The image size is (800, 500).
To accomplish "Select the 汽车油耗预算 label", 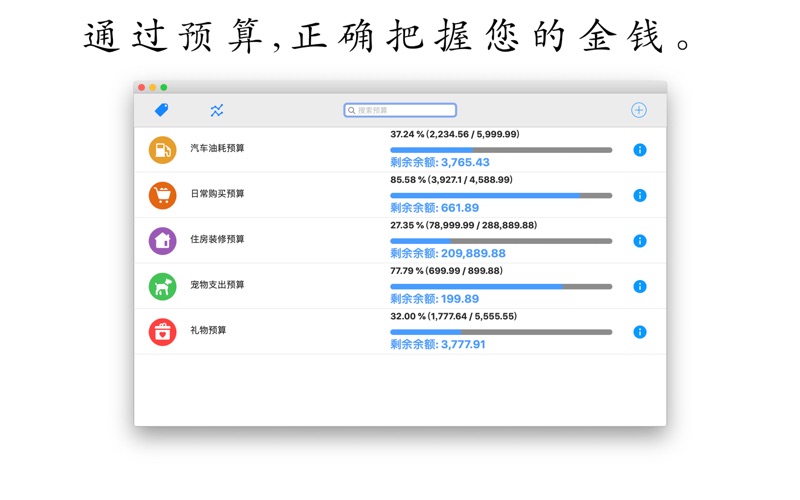I will tap(217, 148).
